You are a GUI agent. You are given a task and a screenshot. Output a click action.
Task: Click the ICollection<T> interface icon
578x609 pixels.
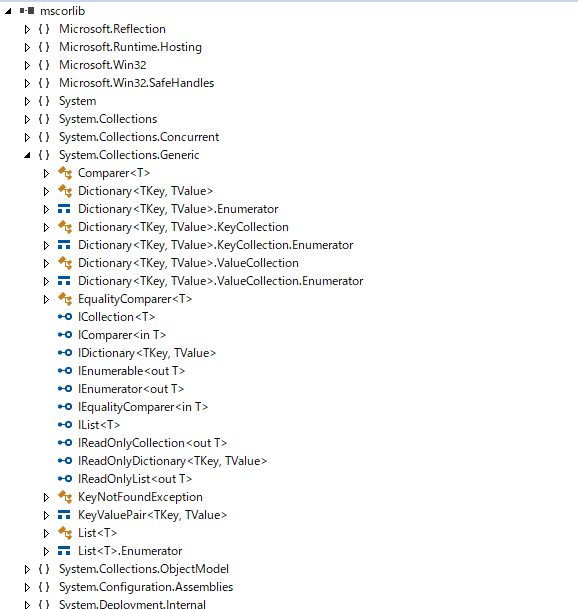[65, 317]
